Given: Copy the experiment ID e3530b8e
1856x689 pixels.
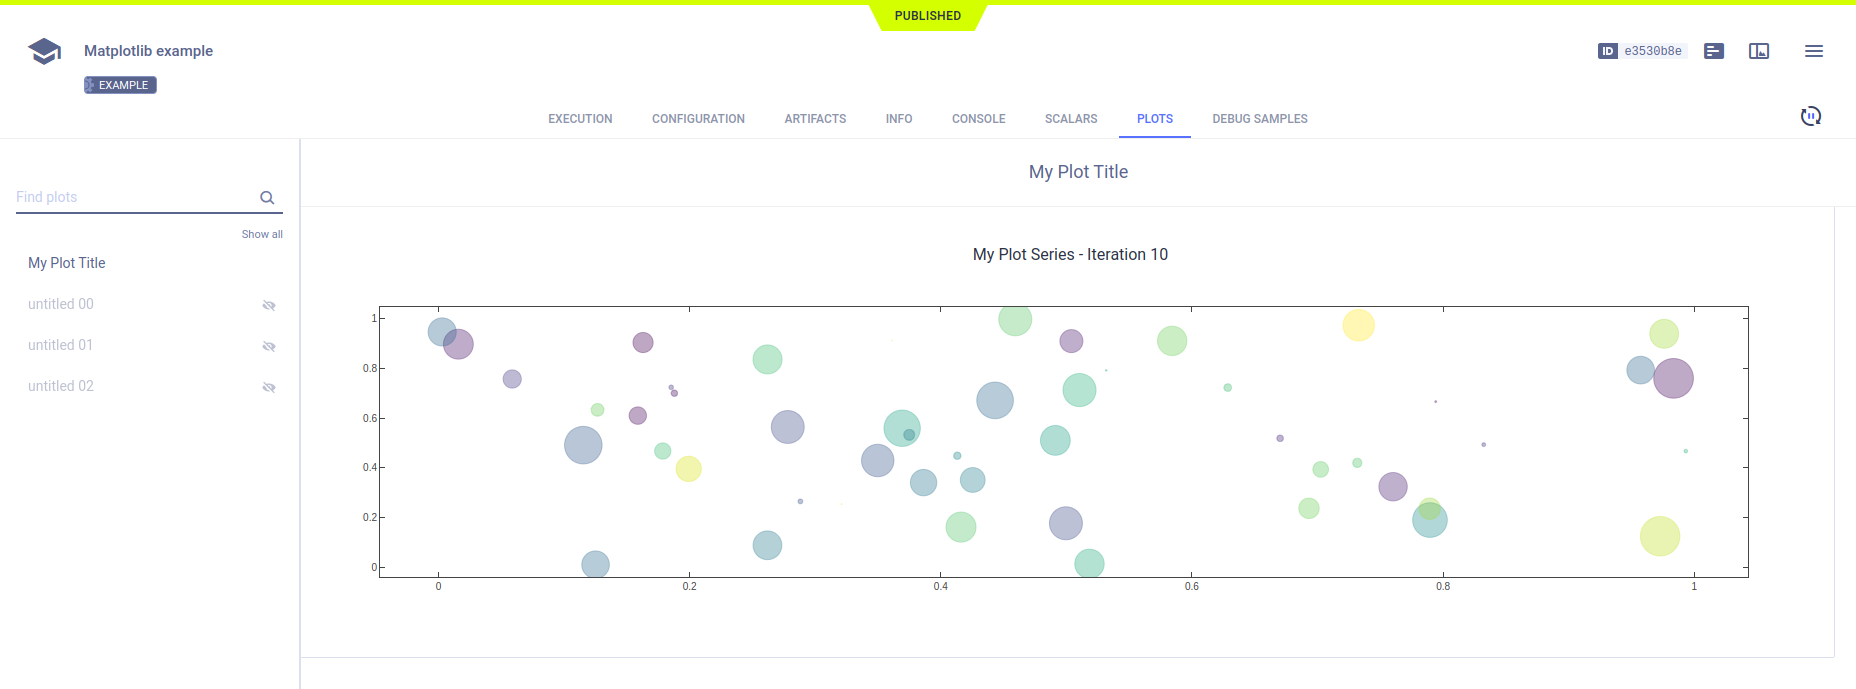Looking at the screenshot, I should [1652, 51].
